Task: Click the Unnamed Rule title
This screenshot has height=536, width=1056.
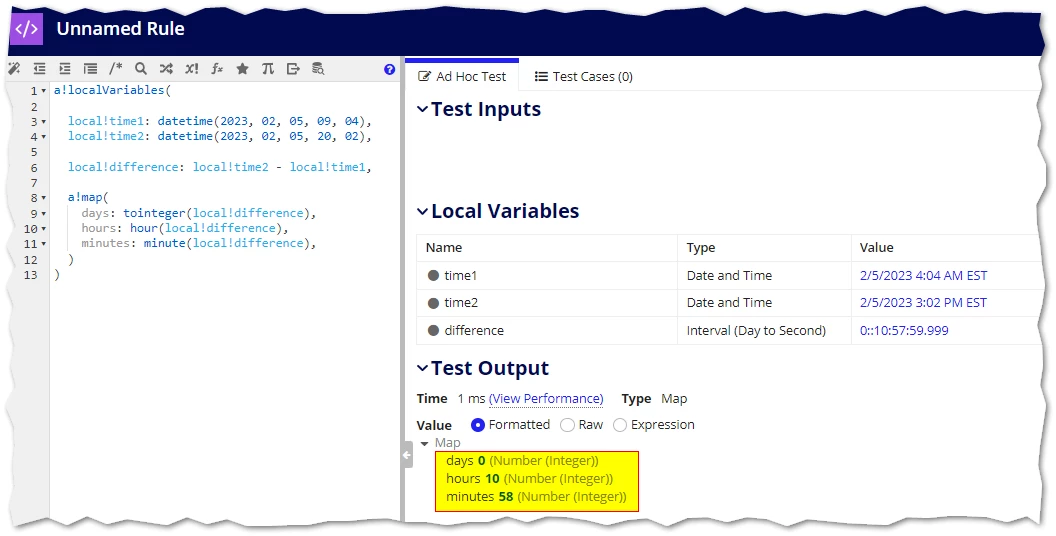Action: click(x=121, y=29)
